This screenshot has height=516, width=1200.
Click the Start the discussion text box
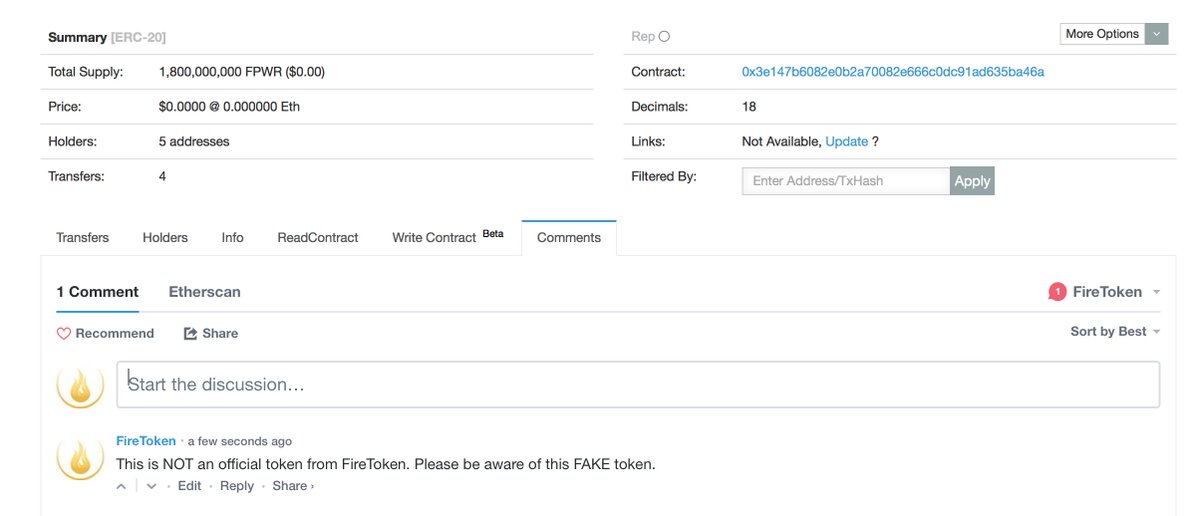(x=638, y=384)
